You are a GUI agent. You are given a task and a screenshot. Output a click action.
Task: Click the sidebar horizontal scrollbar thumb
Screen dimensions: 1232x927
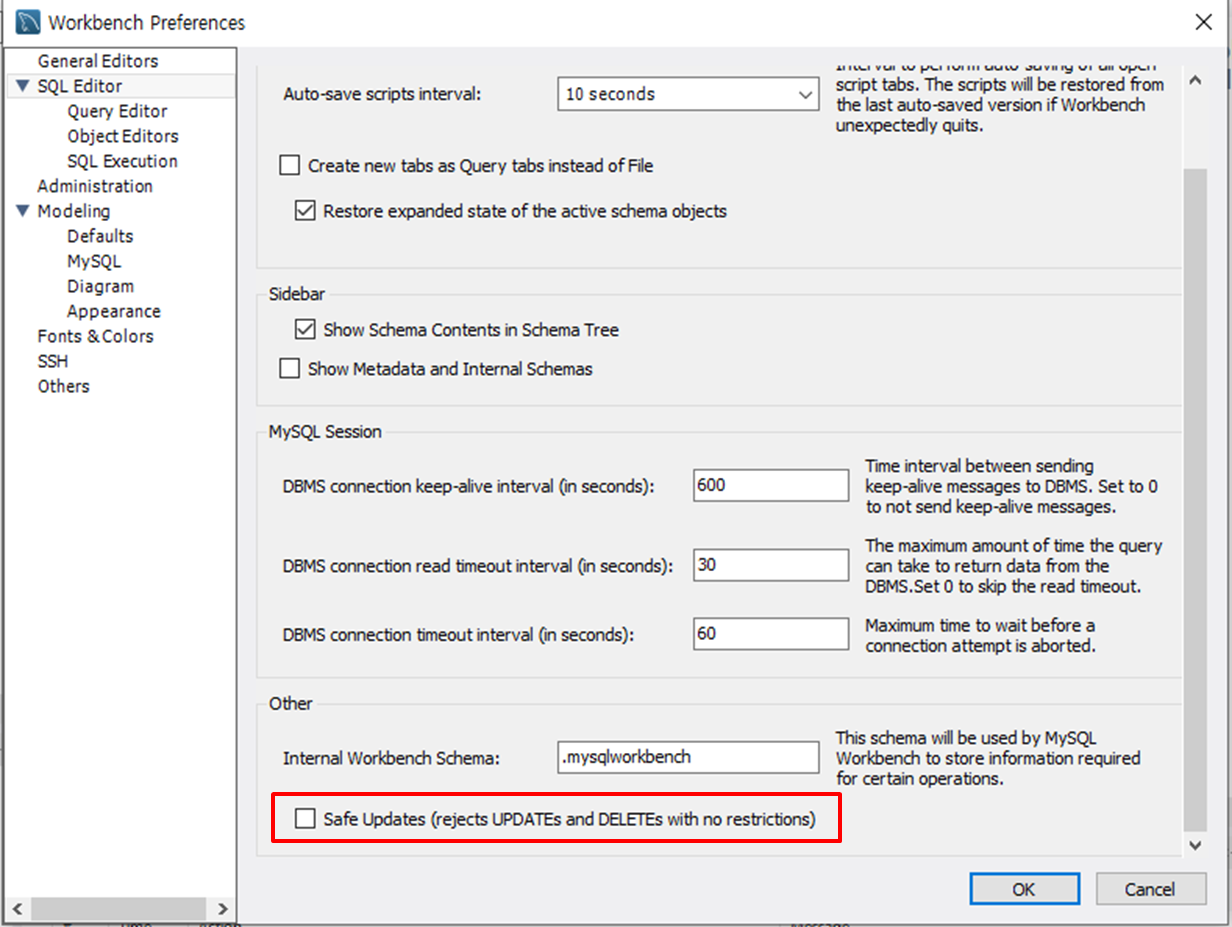[x=118, y=909]
